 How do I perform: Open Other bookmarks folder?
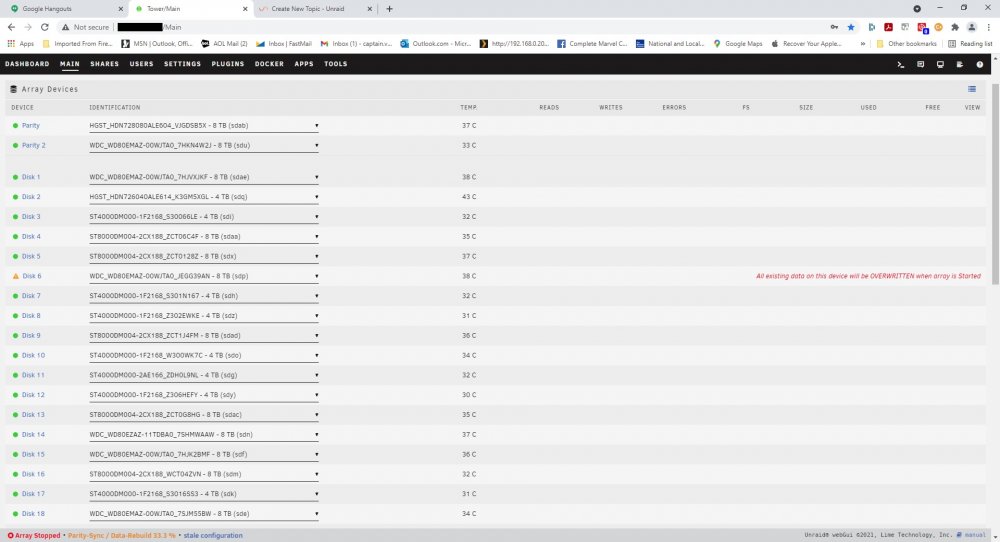click(906, 44)
